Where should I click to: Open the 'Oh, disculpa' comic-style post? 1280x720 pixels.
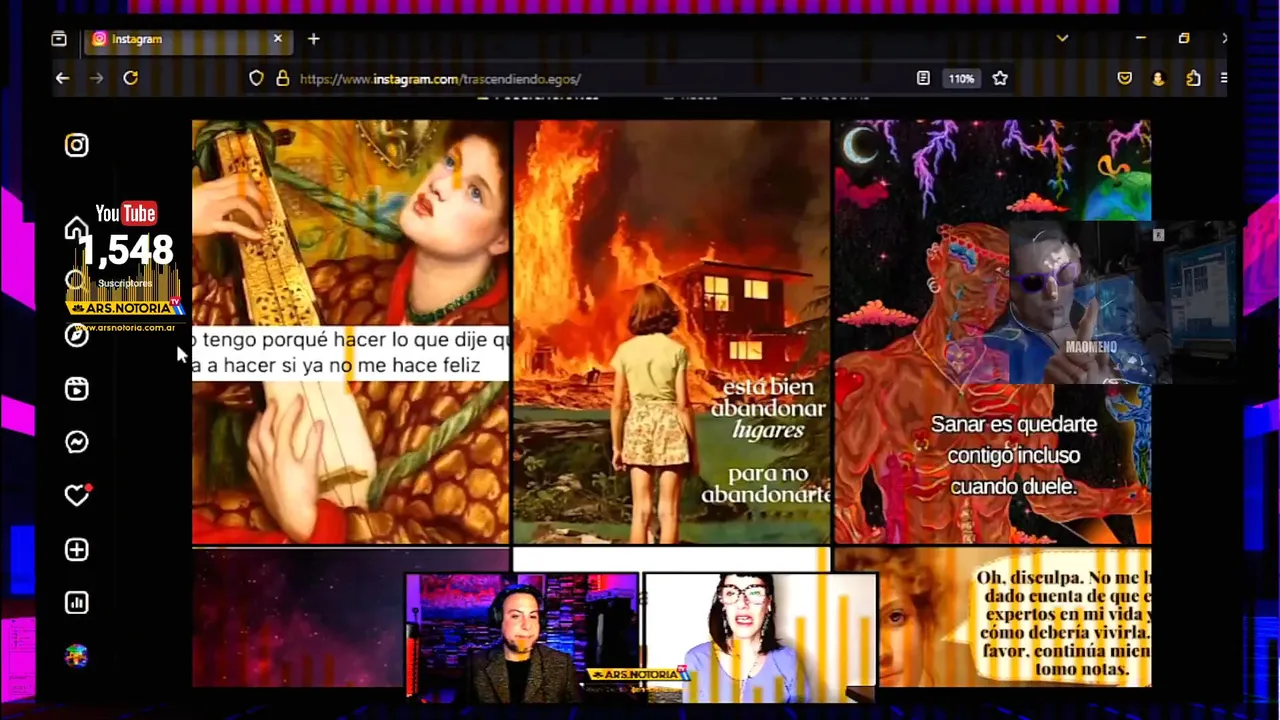[1014, 617]
